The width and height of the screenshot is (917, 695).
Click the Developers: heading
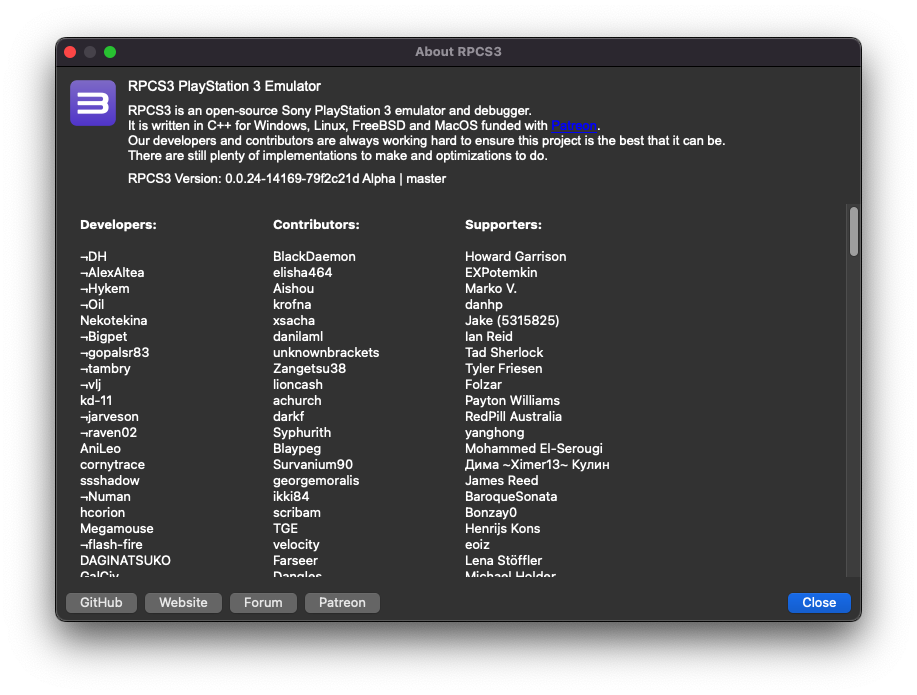[118, 225]
